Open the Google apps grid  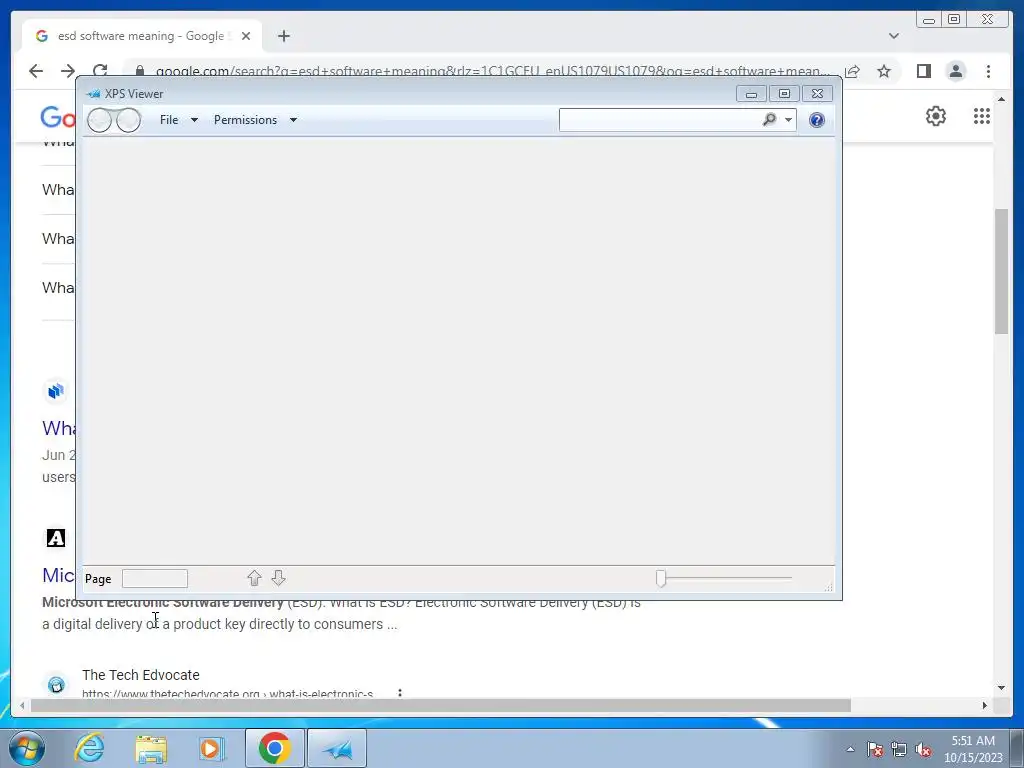pos(982,116)
